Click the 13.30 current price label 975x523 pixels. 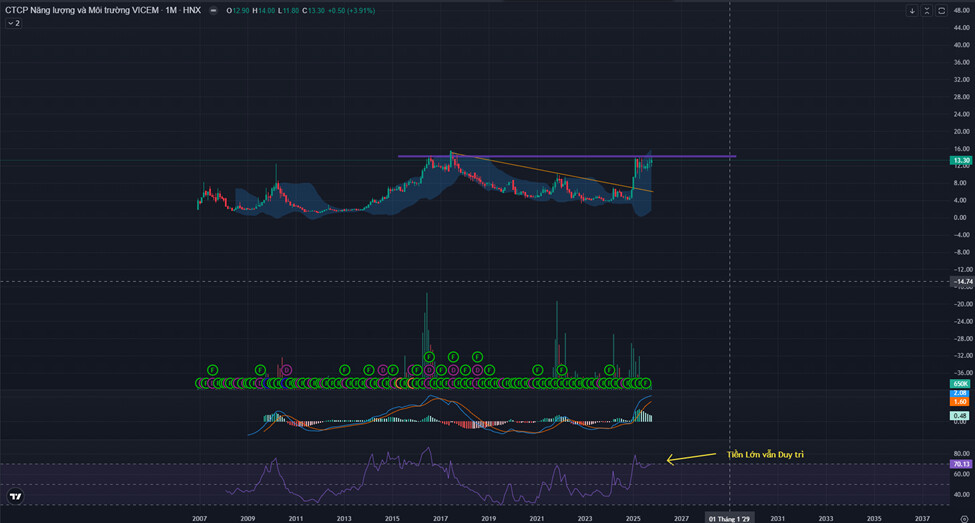pyautogui.click(x=959, y=160)
